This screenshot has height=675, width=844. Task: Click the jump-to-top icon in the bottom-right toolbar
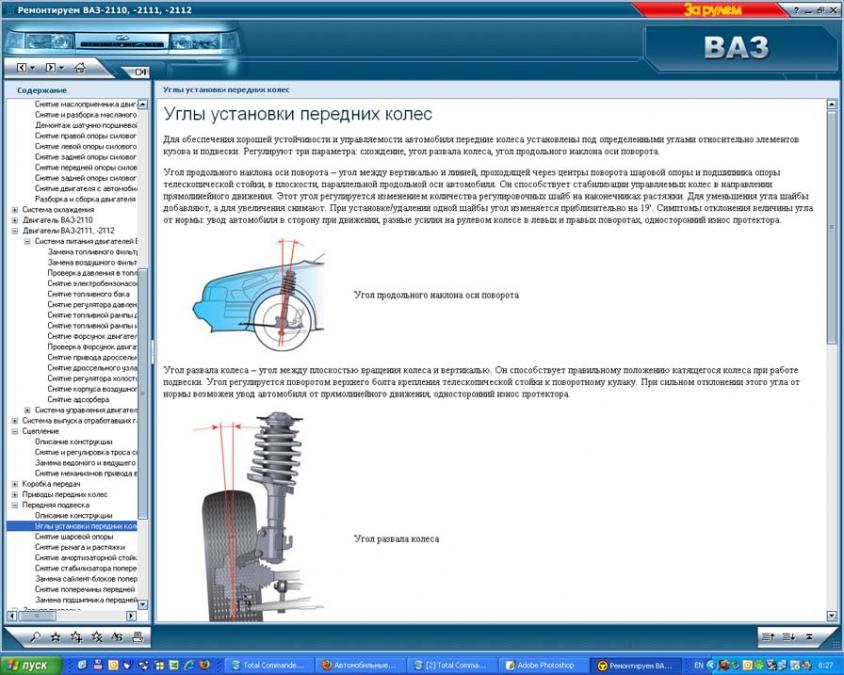point(809,637)
